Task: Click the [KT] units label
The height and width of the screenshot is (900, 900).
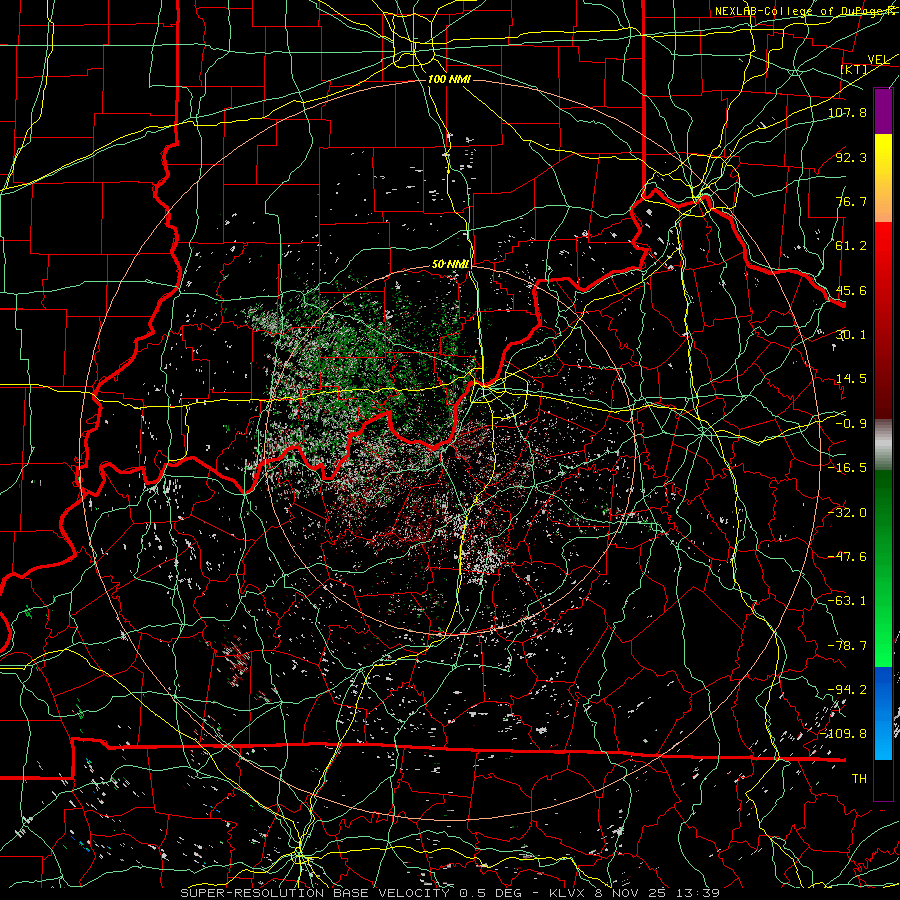Action: point(854,69)
